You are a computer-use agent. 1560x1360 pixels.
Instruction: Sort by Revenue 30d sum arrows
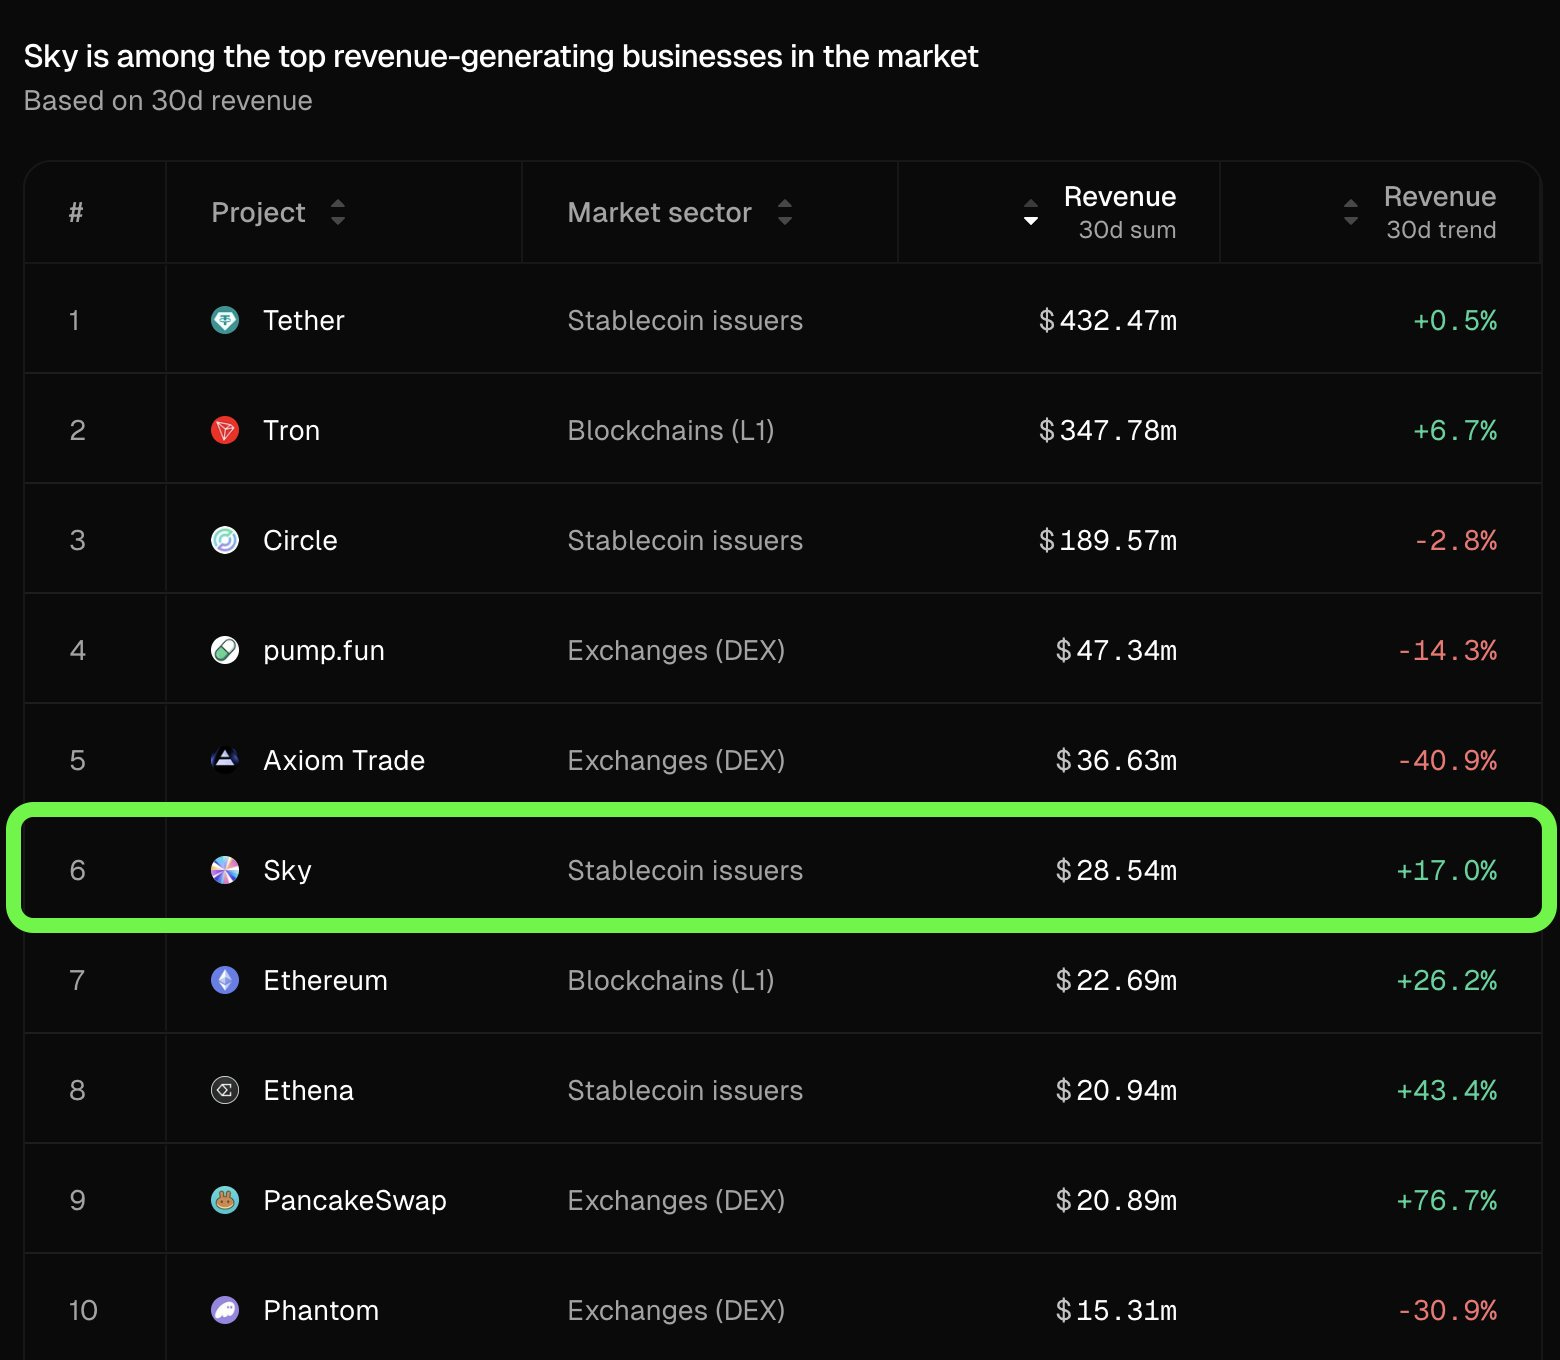1031,212
